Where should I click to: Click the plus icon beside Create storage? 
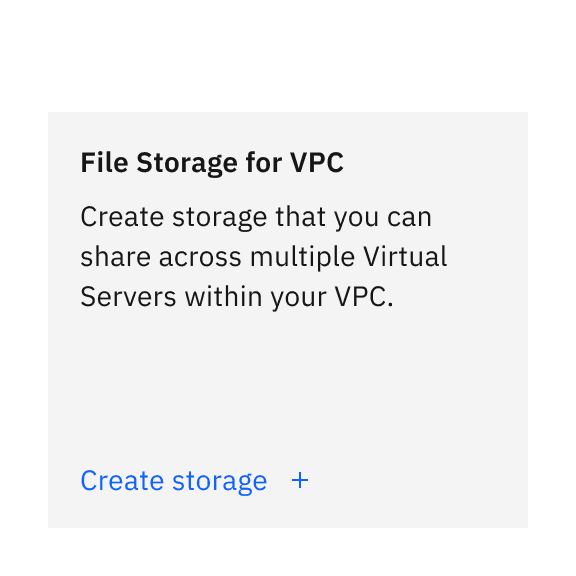click(x=300, y=480)
